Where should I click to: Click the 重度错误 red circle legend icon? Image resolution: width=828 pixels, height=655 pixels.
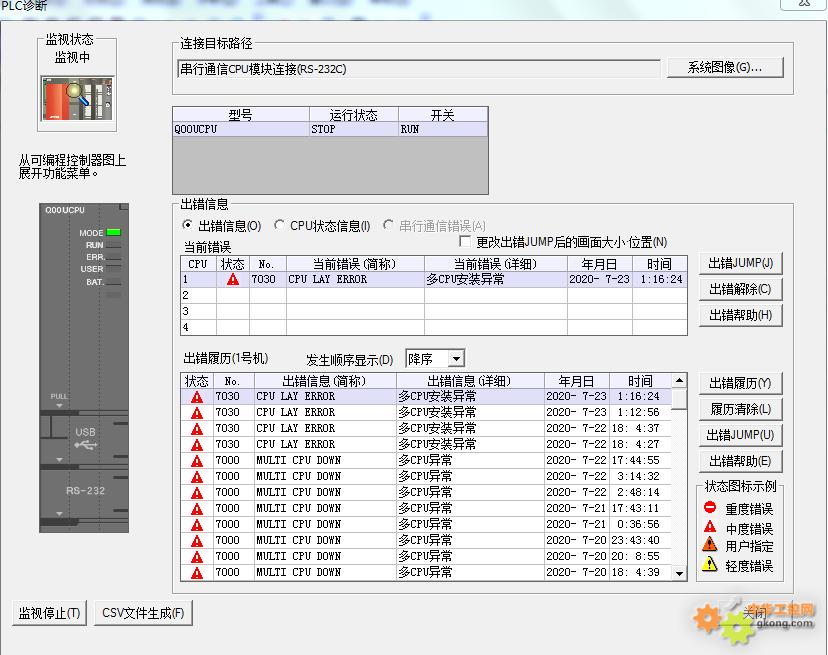point(710,507)
